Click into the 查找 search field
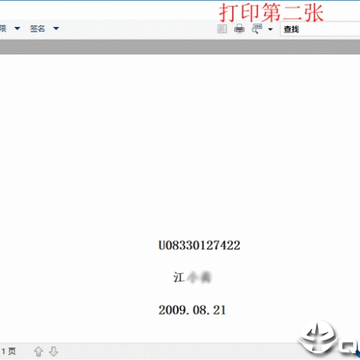Viewport: 360px width, 360px height. pos(320,29)
